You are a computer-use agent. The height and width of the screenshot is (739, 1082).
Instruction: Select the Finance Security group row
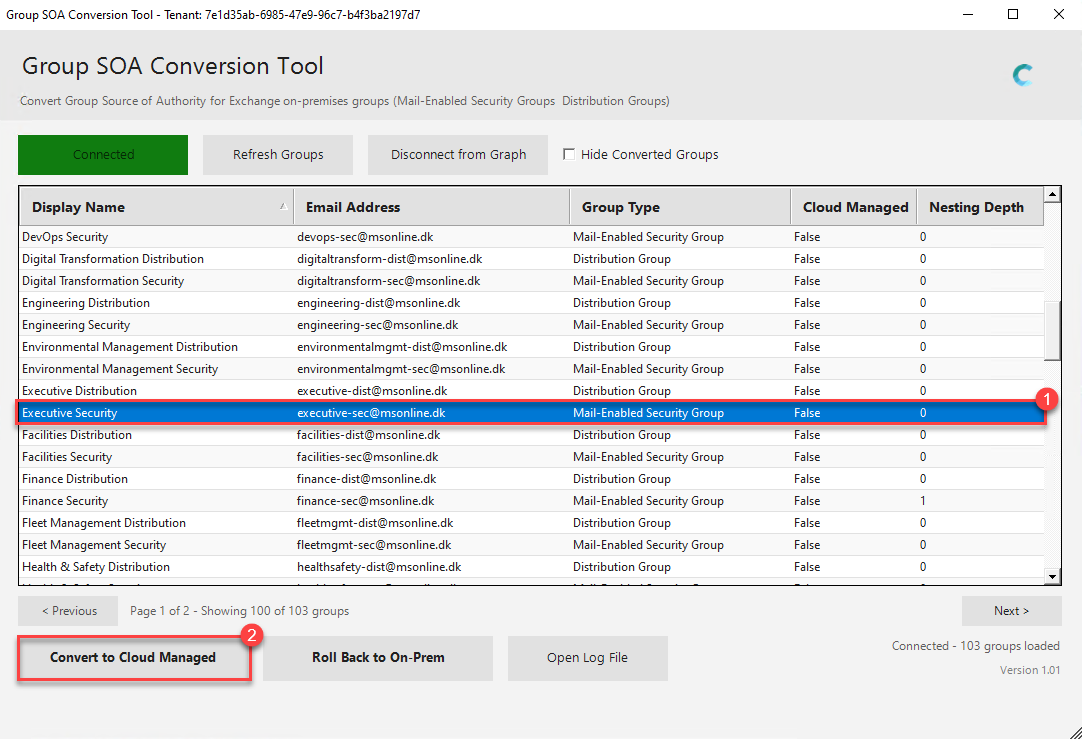pos(66,501)
